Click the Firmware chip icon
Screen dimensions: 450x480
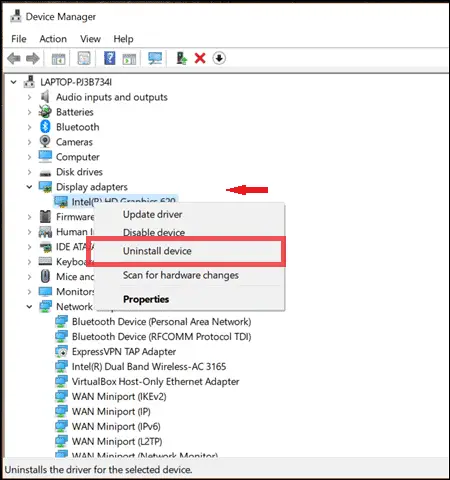coord(45,217)
